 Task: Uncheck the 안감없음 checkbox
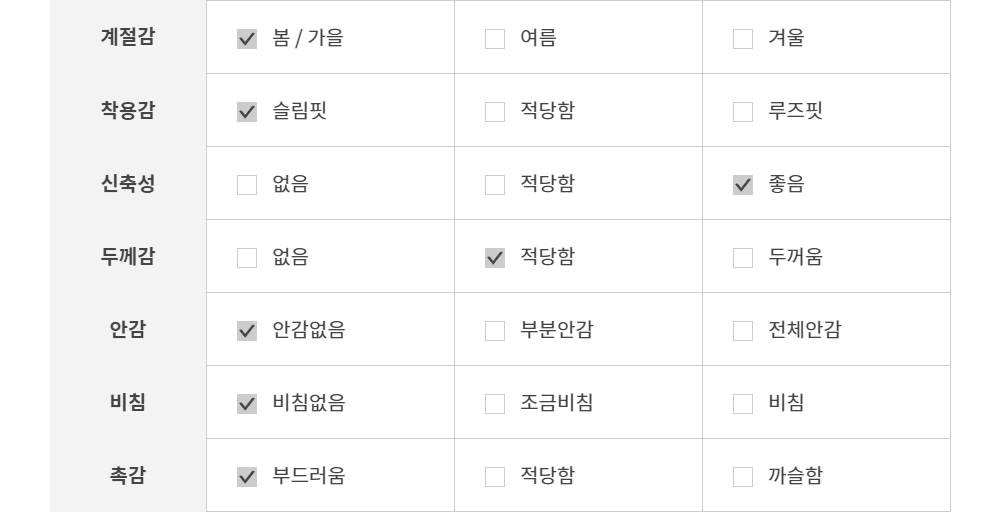point(247,331)
